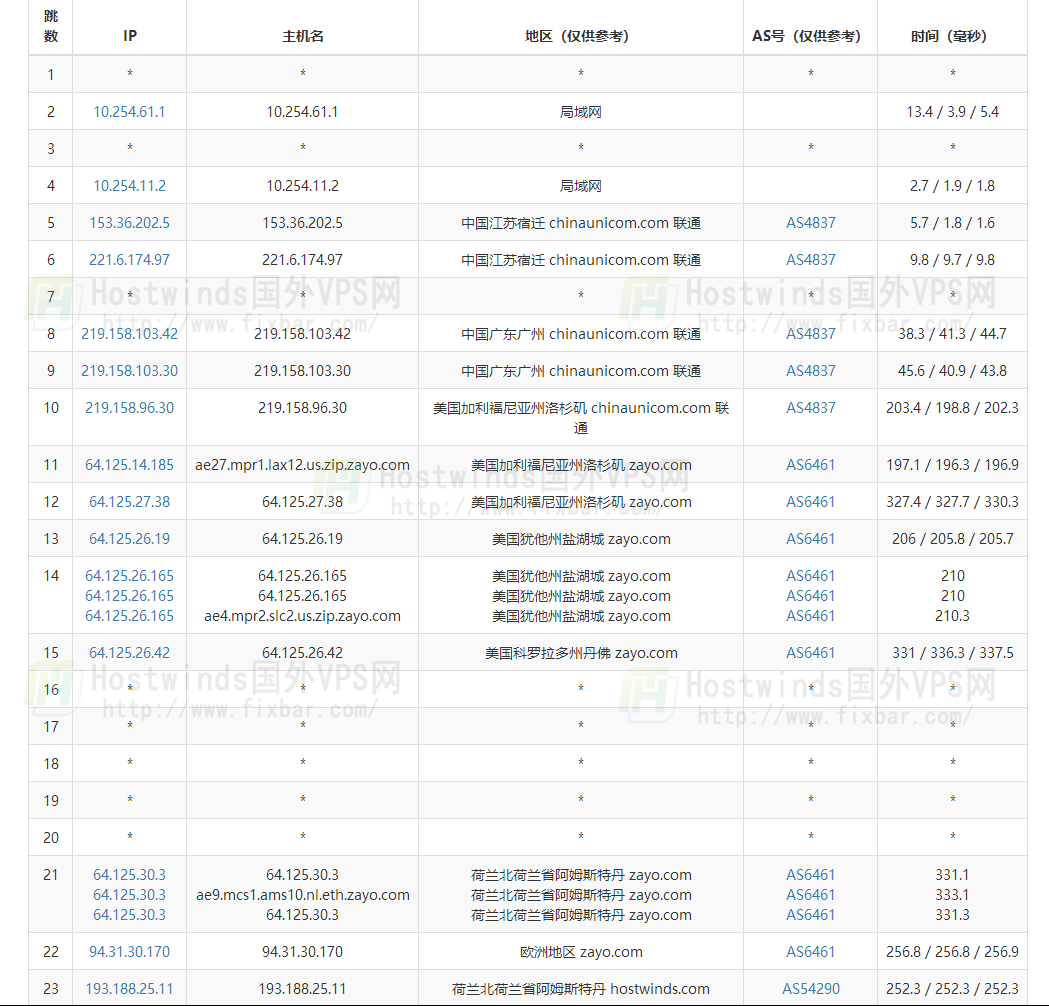Click time value 203.4 / 198.8 / 202.3
Viewport: 1049px width, 1006px height.
point(952,407)
